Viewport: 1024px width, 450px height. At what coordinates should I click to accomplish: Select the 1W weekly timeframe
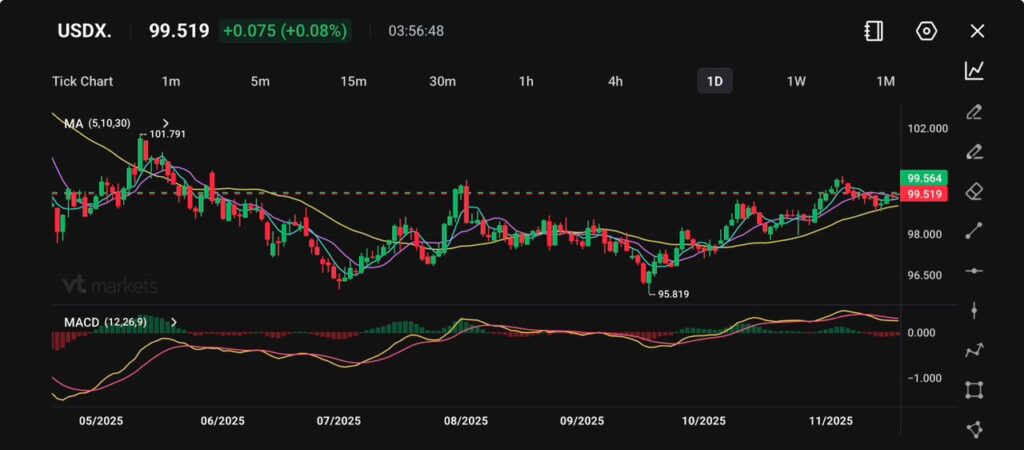pyautogui.click(x=796, y=81)
